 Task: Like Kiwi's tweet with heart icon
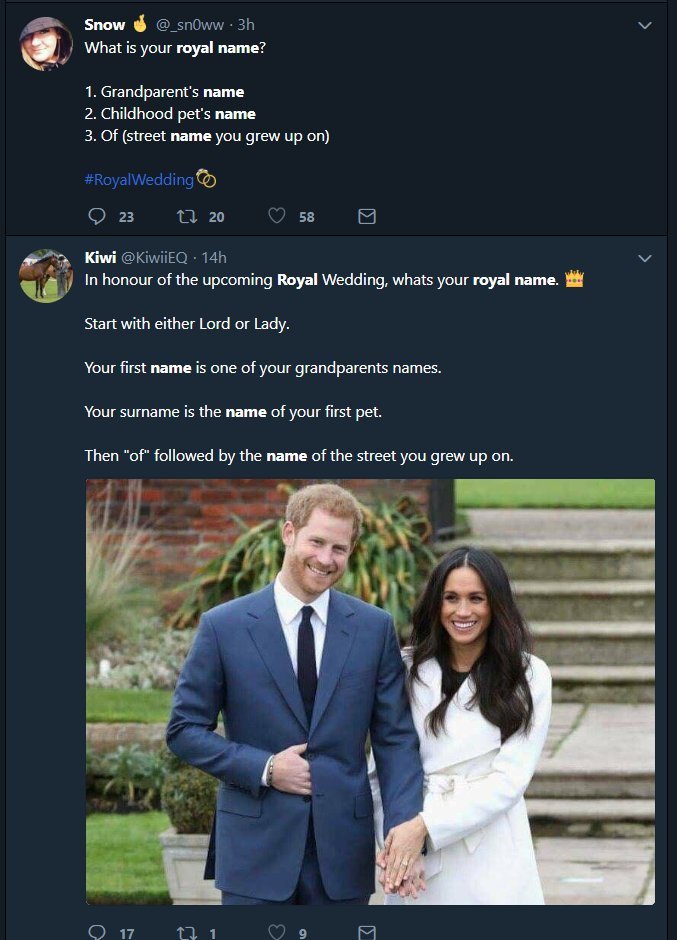[277, 932]
